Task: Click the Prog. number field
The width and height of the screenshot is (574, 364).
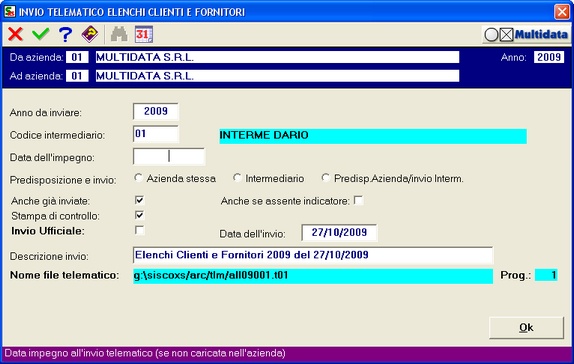Action: [546, 275]
